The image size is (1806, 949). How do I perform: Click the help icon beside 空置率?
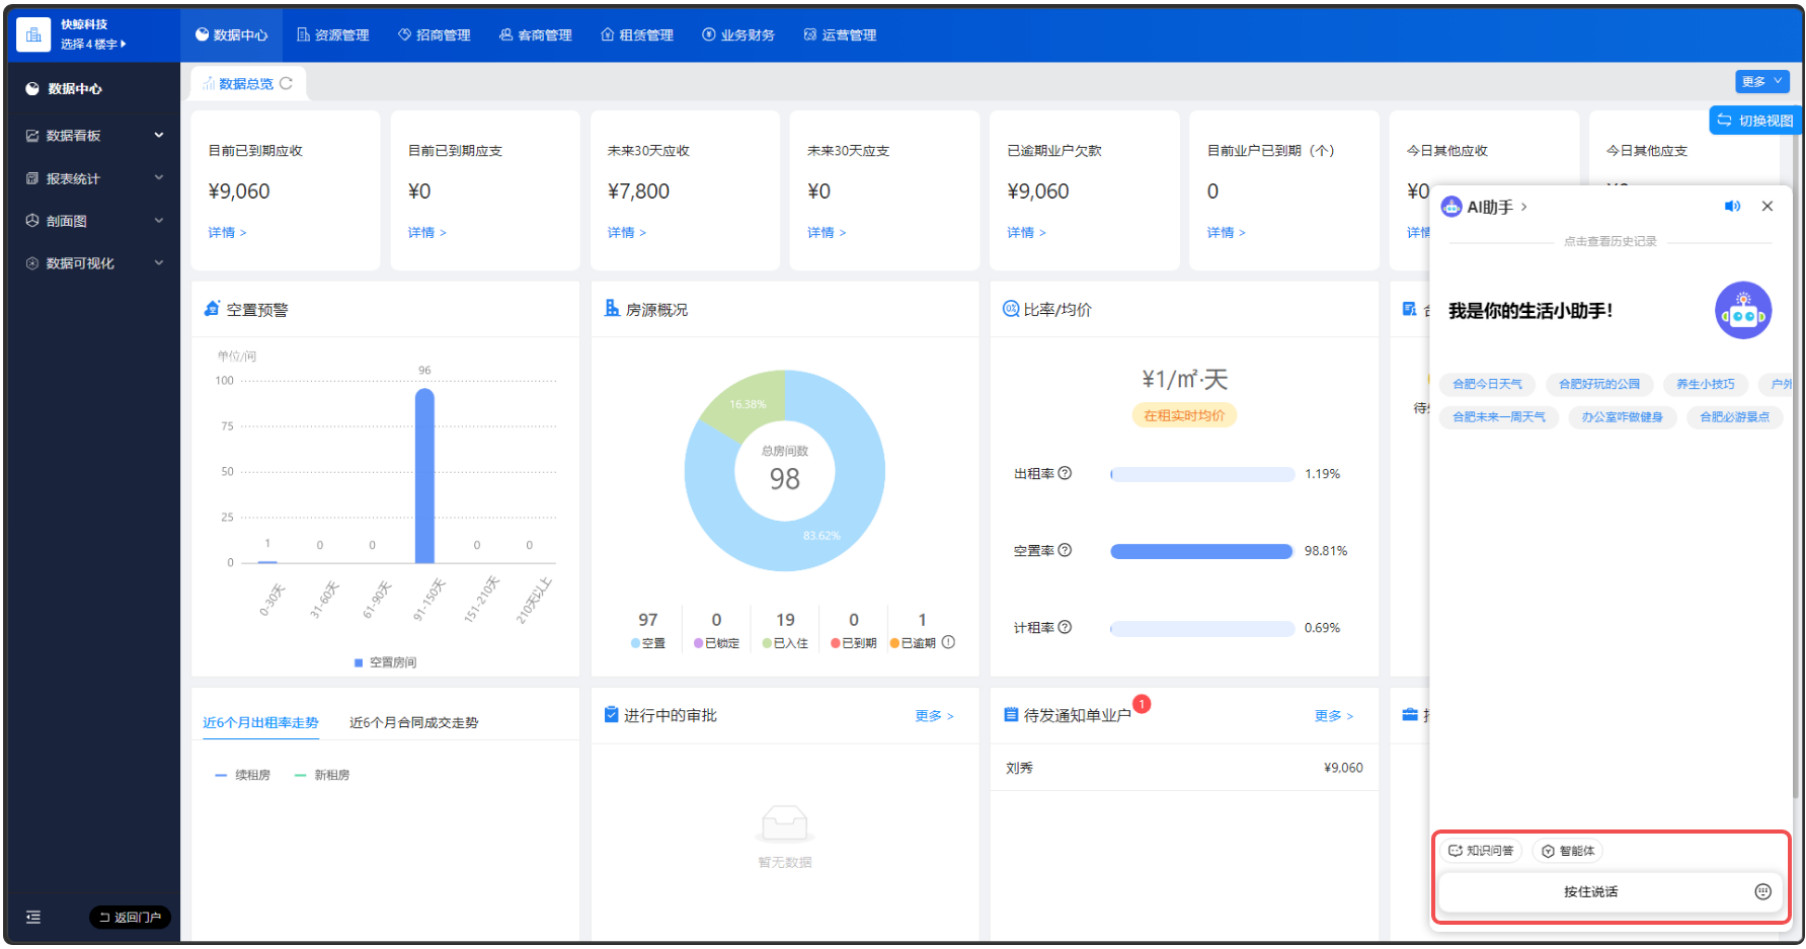click(1065, 550)
